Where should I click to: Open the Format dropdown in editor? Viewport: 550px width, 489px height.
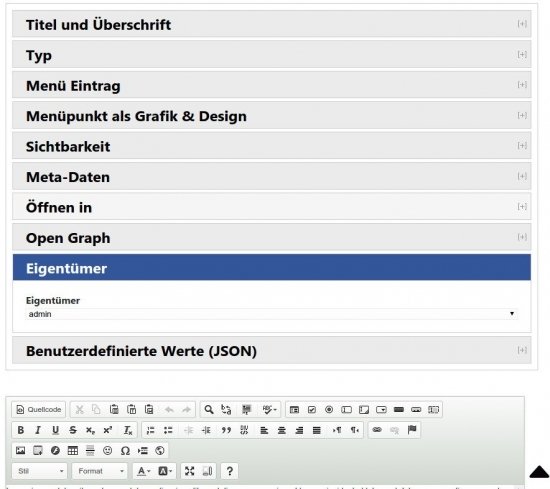pyautogui.click(x=100, y=471)
